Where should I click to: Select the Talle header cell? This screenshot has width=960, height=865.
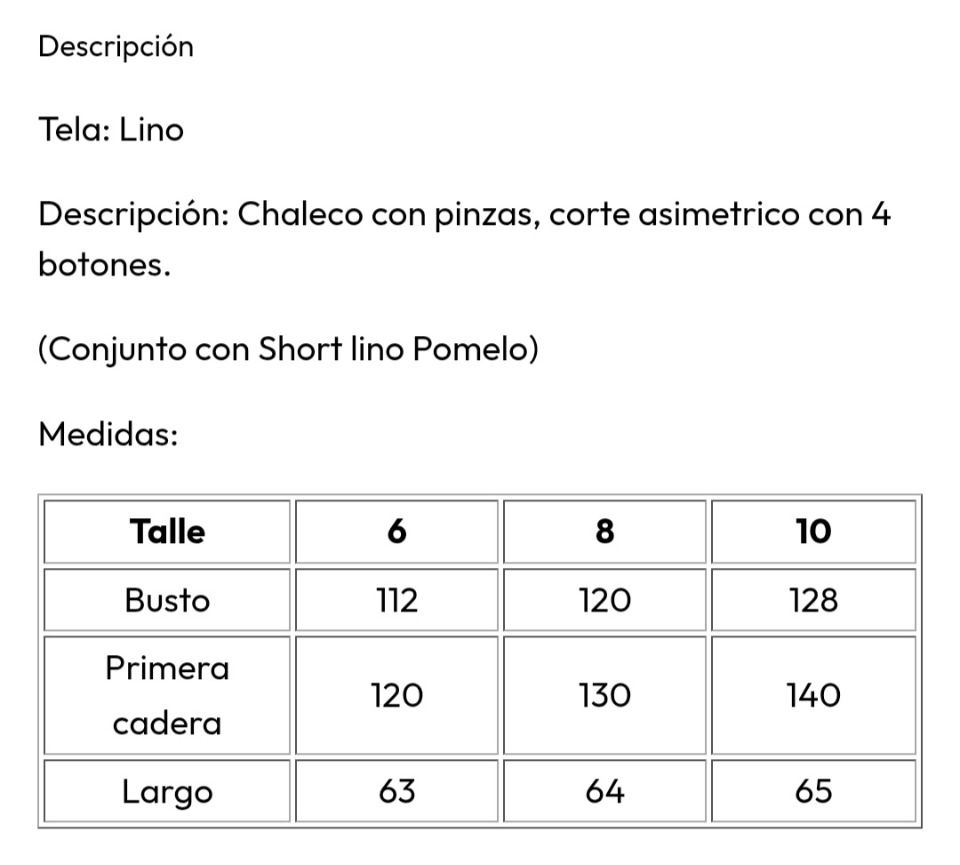(x=167, y=531)
